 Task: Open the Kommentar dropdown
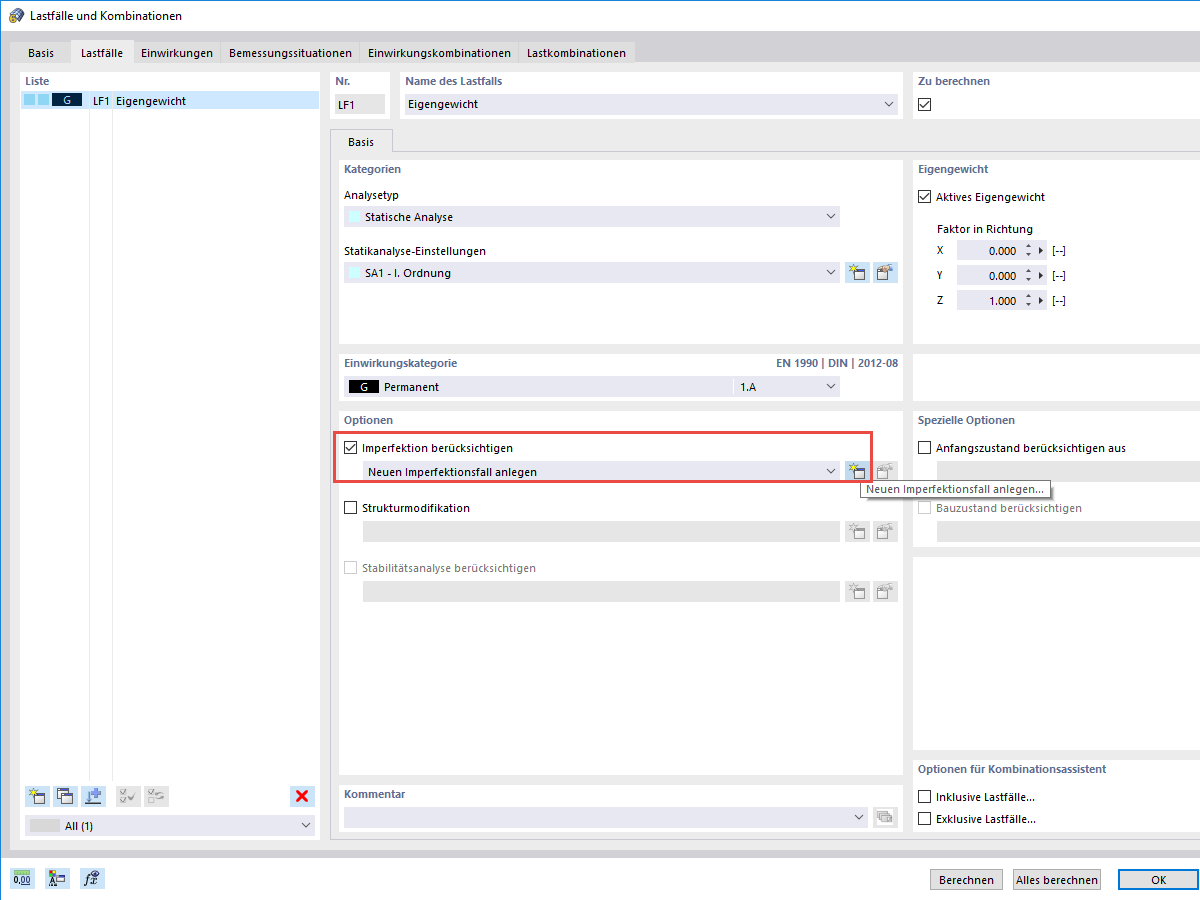point(860,817)
